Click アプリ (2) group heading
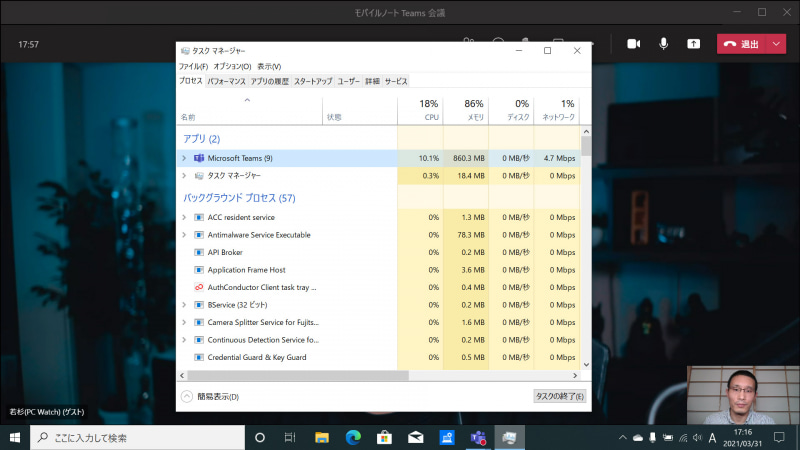The height and width of the screenshot is (450, 800). click(202, 139)
